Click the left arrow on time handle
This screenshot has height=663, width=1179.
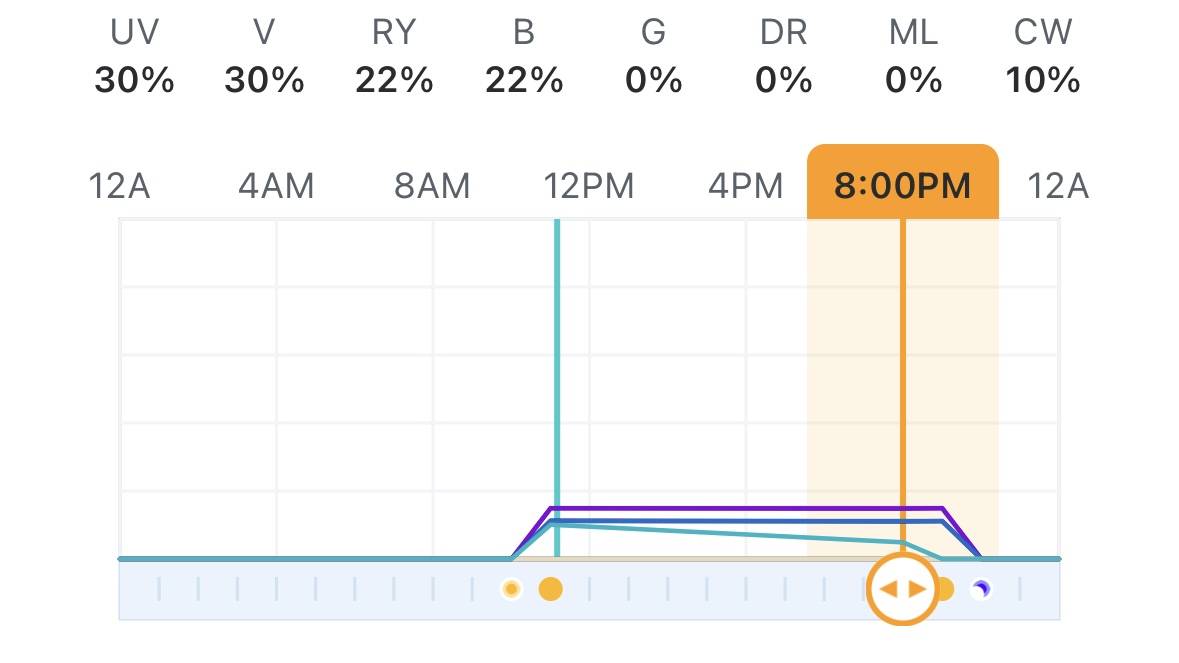pyautogui.click(x=888, y=589)
